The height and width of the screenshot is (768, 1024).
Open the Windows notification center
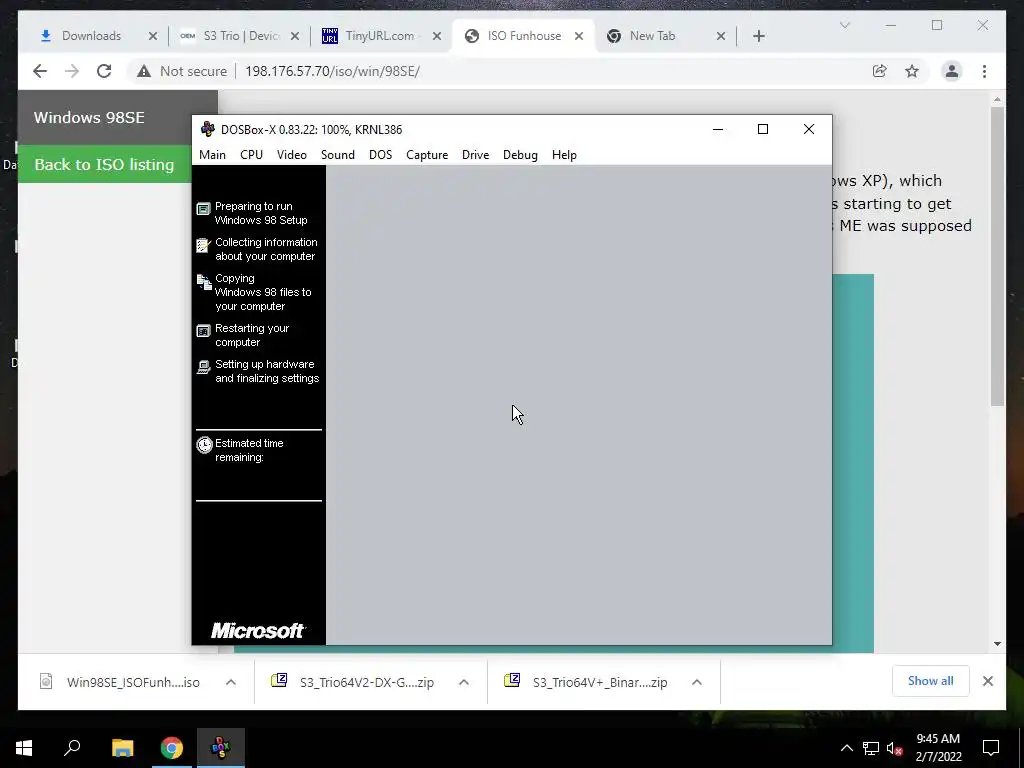click(x=991, y=748)
